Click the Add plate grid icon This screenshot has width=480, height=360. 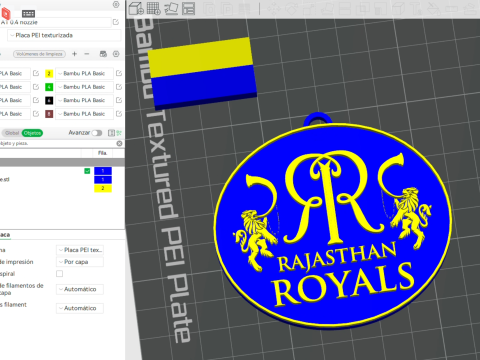click(154, 8)
